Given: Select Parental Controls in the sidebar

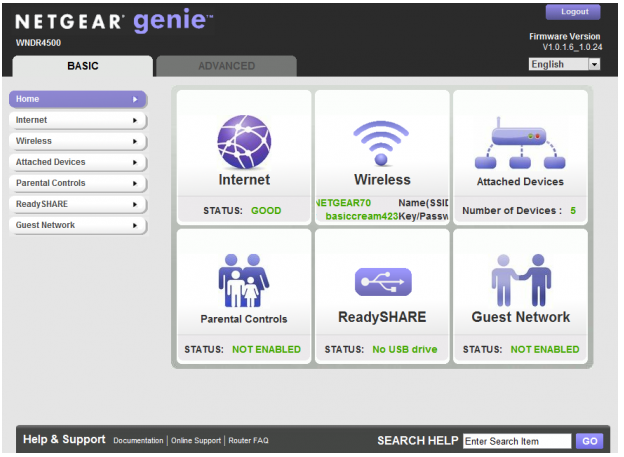Looking at the screenshot, I should pyautogui.click(x=78, y=184).
